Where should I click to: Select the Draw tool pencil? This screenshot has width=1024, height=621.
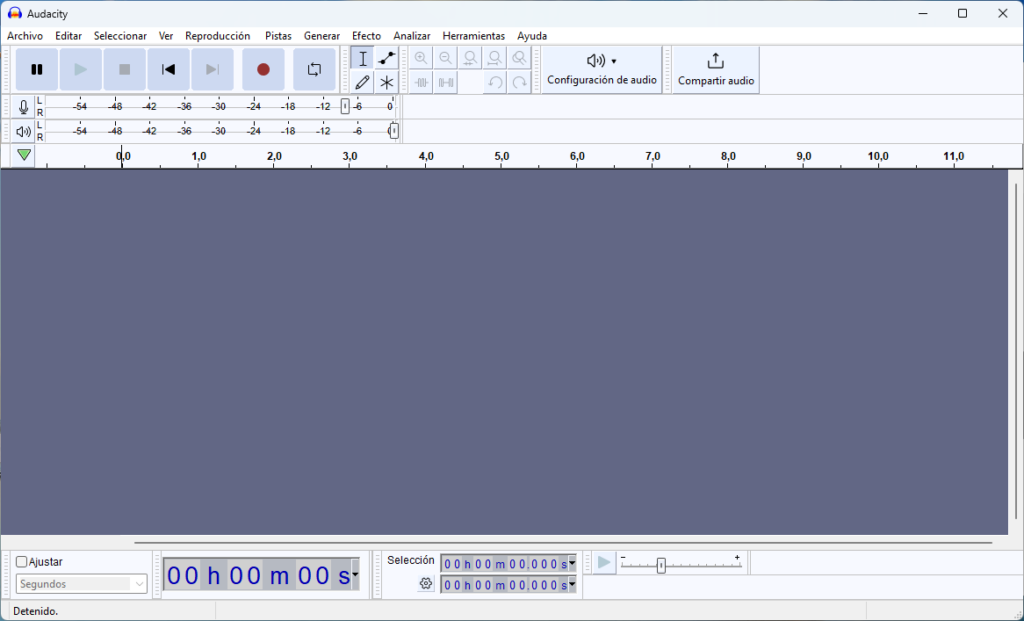pyautogui.click(x=362, y=82)
